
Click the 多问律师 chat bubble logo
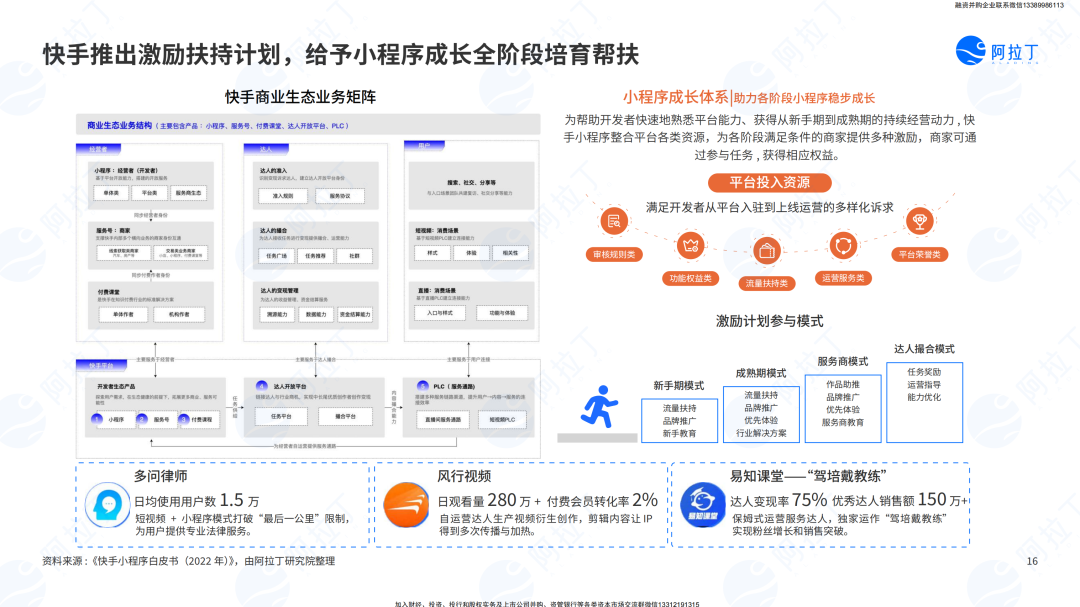coord(107,506)
